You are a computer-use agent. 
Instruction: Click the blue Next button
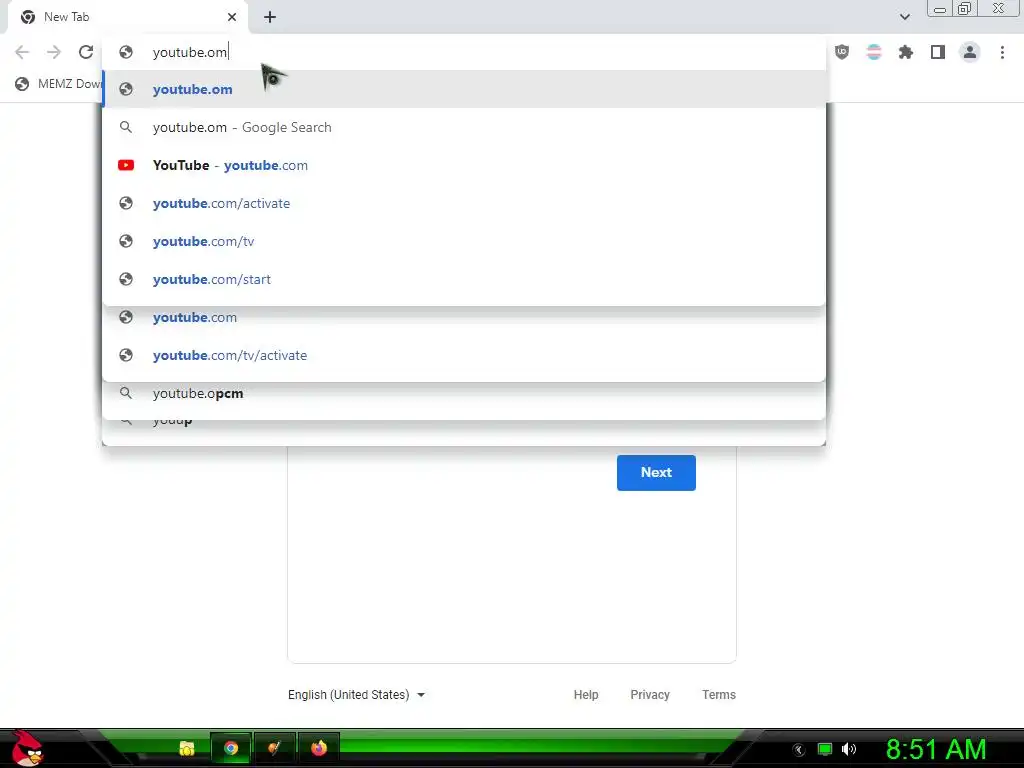click(656, 473)
